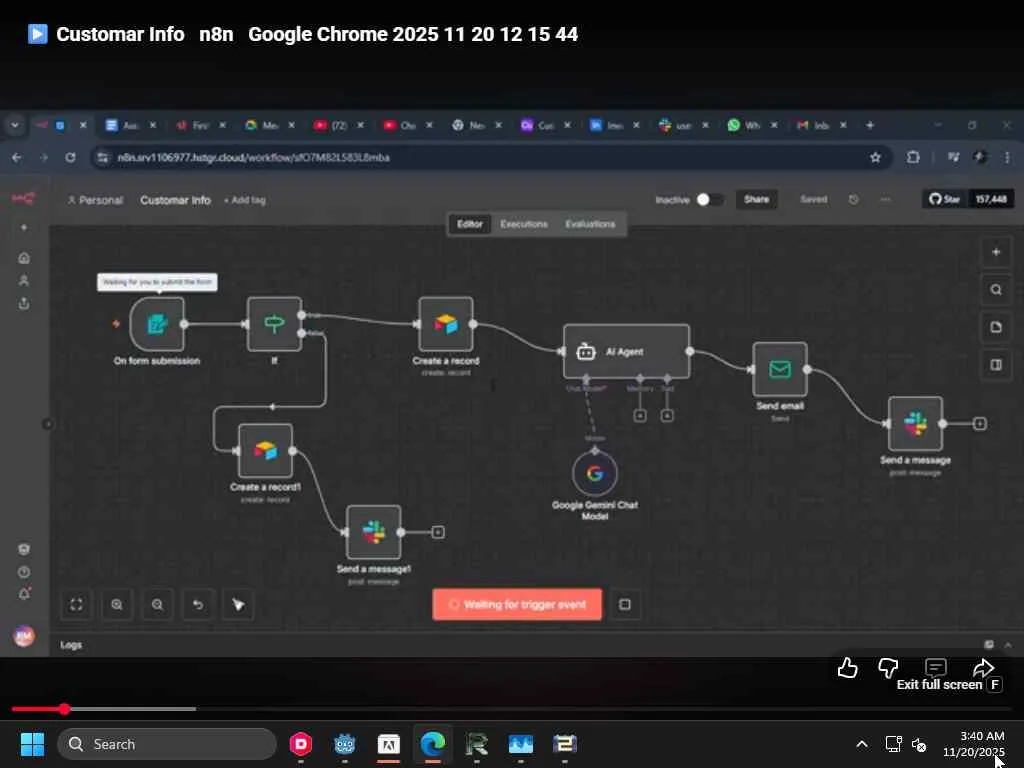
Task: Dislike the video with thumbs down
Action: pos(888,668)
